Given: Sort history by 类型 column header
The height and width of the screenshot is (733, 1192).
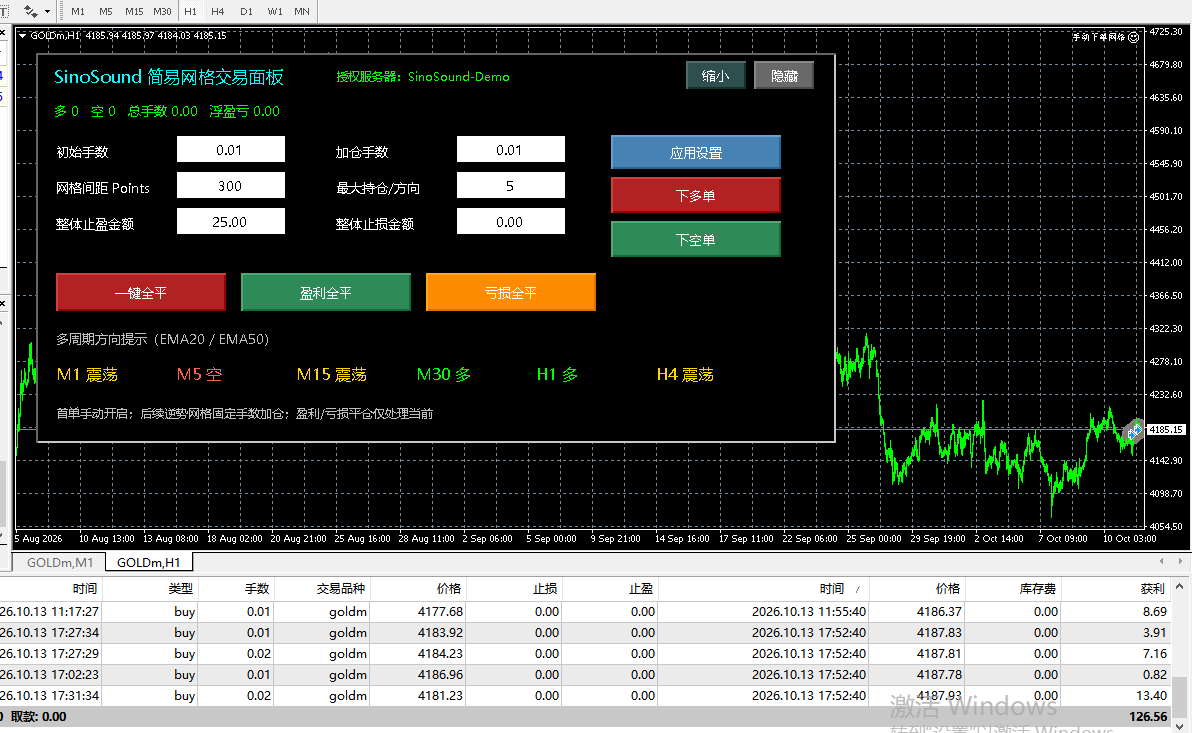Looking at the screenshot, I should [x=150, y=589].
